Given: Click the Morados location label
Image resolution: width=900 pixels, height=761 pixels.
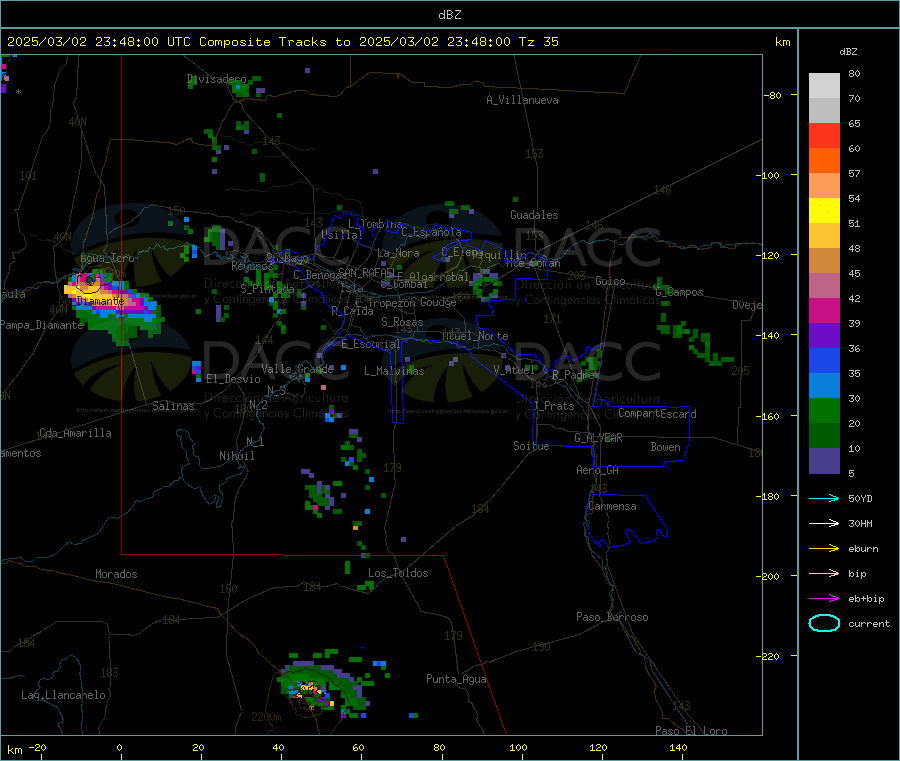Looking at the screenshot, I should point(116,574).
